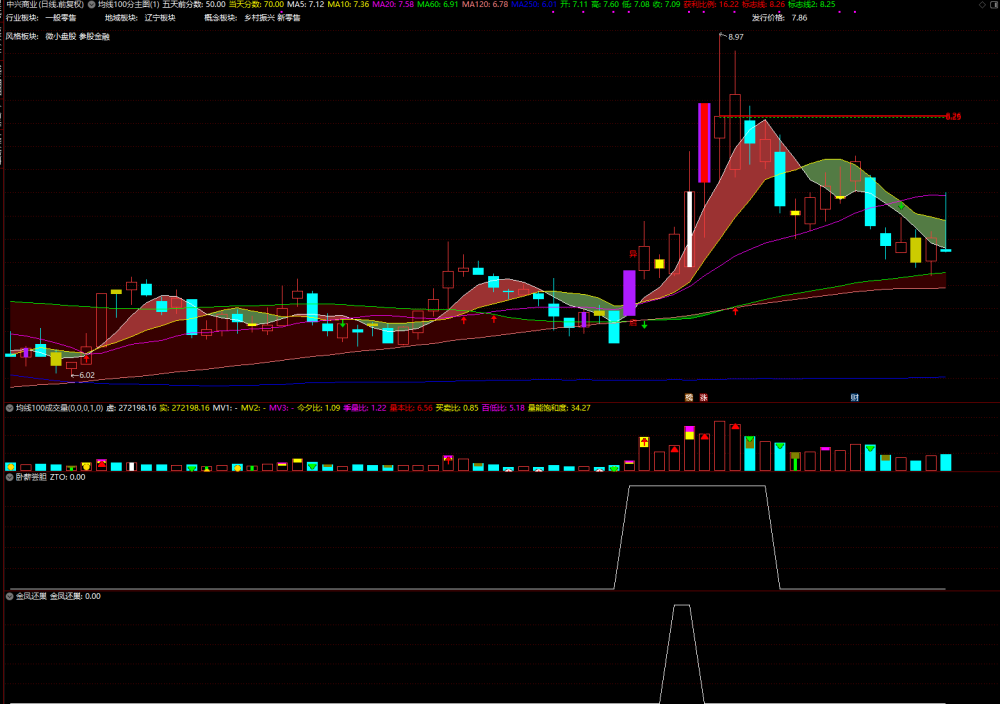Click the 8.97 high price marker

click(735, 37)
